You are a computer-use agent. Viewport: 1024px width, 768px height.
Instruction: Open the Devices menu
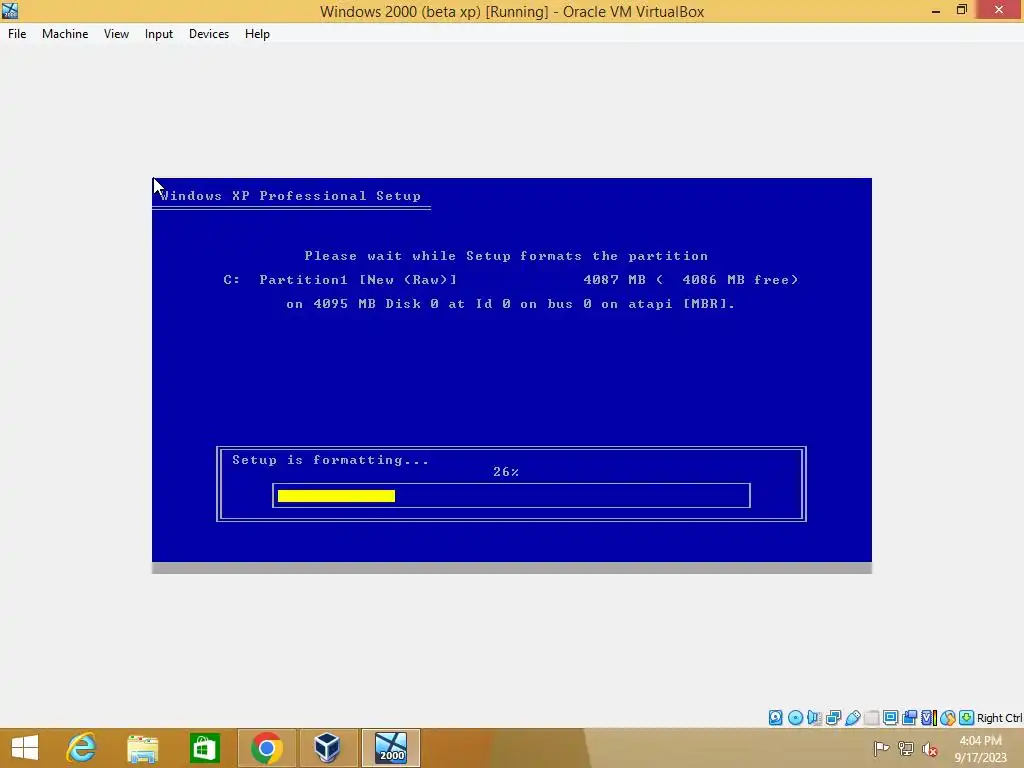[209, 34]
